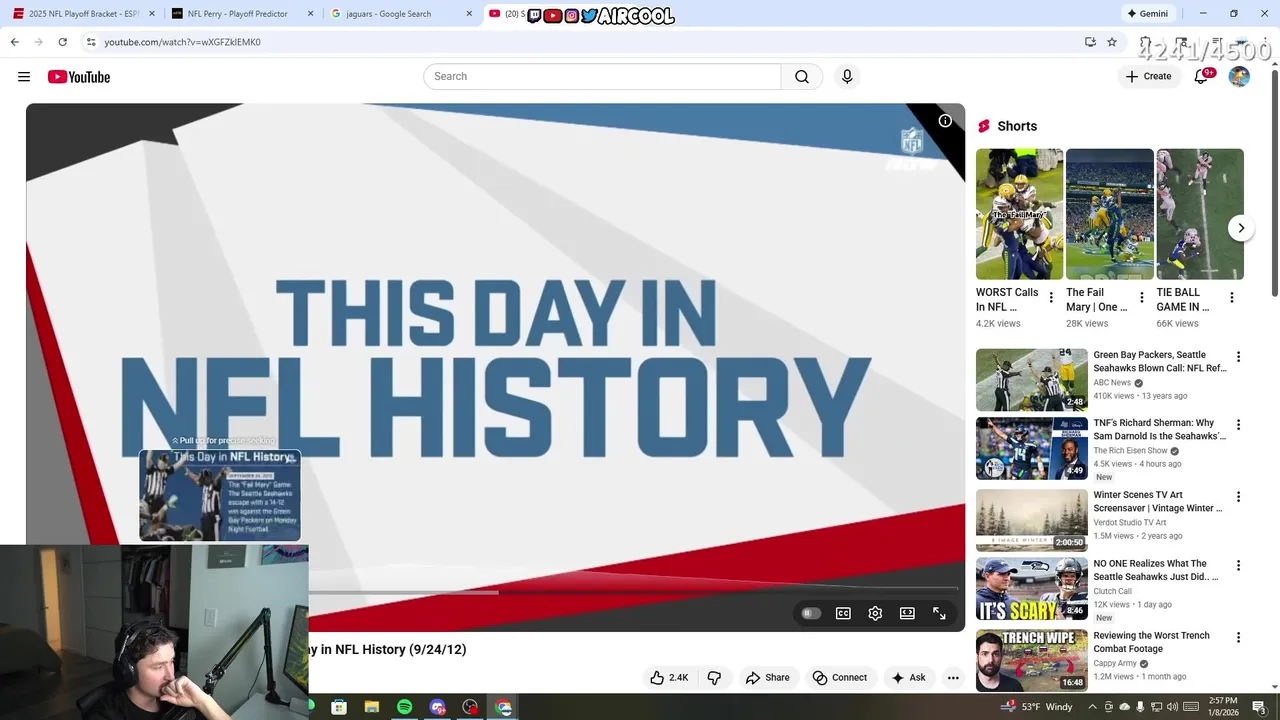Close the 2025 NFL Playoff Bracket tab

click(152, 14)
